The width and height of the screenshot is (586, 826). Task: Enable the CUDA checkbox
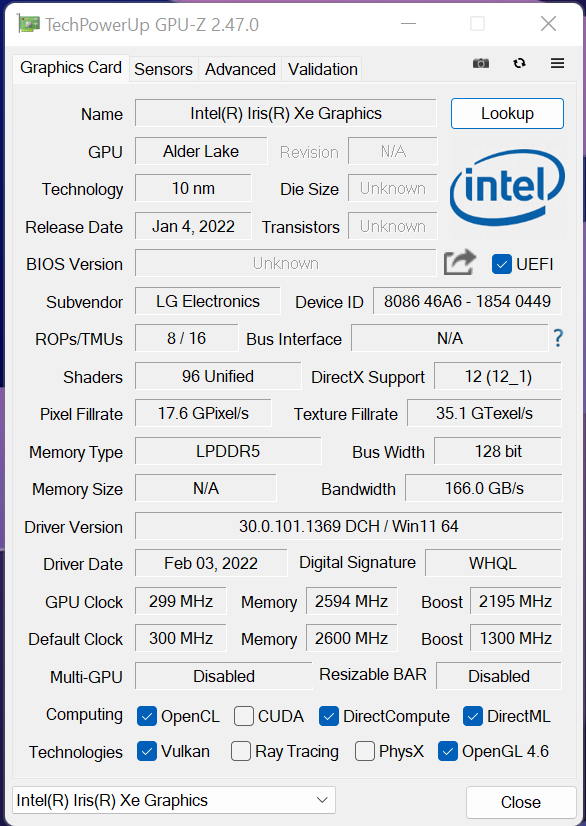click(x=244, y=716)
